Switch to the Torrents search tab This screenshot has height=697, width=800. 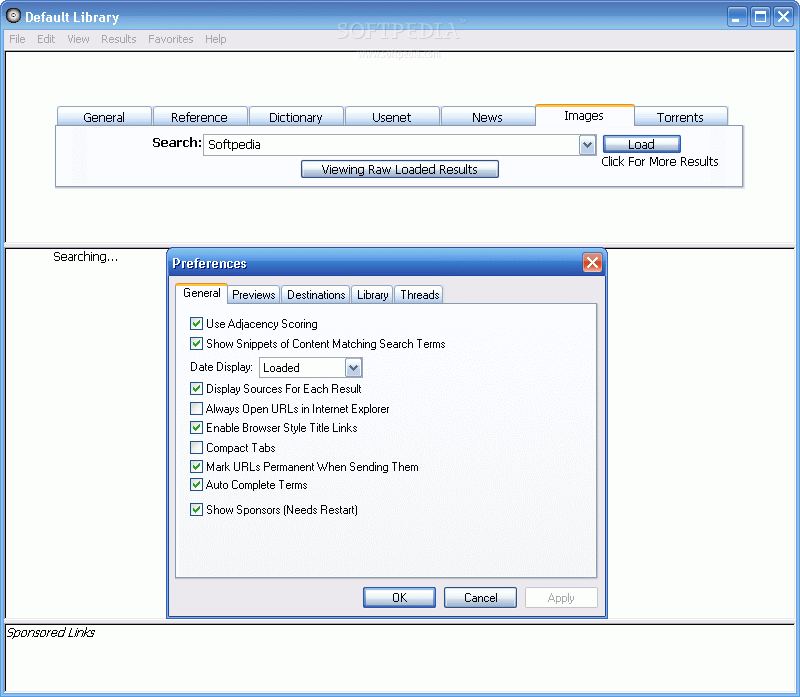pyautogui.click(x=680, y=117)
